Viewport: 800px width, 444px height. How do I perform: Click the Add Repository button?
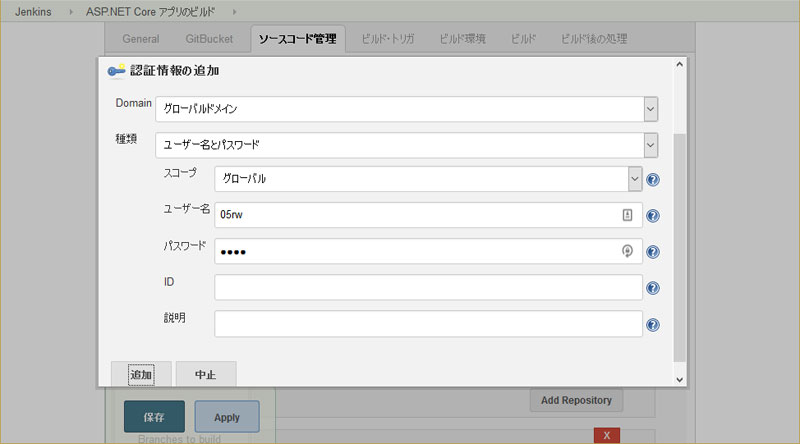point(577,400)
